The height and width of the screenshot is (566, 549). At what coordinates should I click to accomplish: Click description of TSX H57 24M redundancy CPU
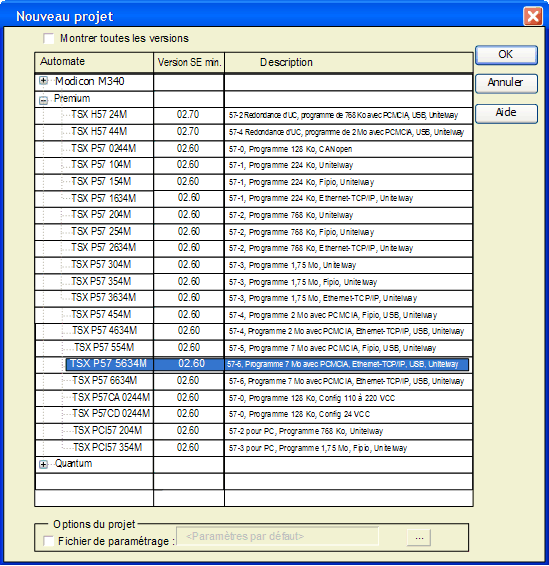pyautogui.click(x=343, y=116)
